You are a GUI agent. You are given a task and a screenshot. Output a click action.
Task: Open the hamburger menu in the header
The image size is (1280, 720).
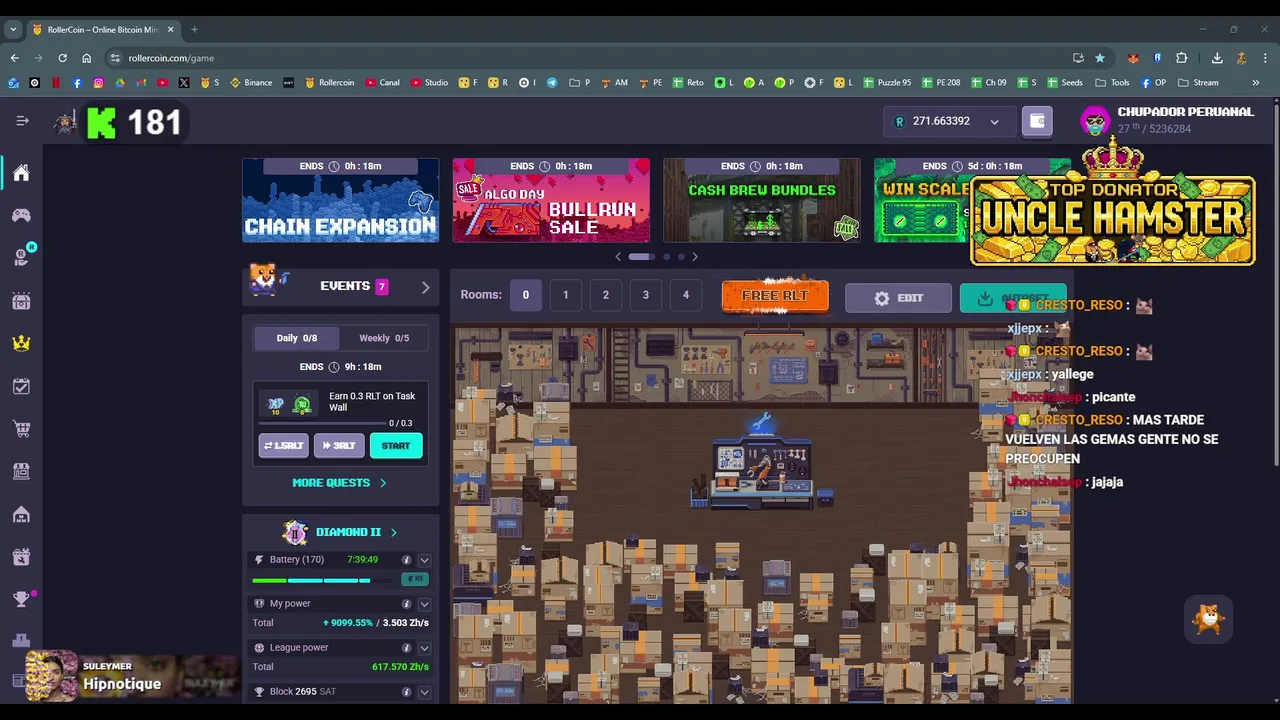22,121
